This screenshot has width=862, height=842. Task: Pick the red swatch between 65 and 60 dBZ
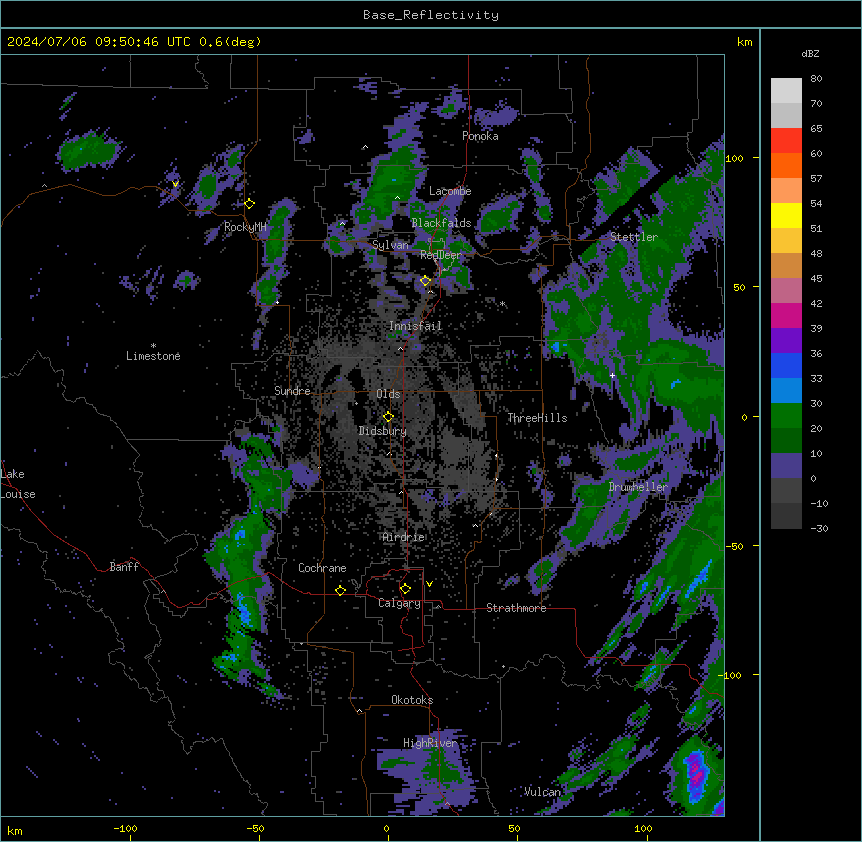(x=786, y=141)
